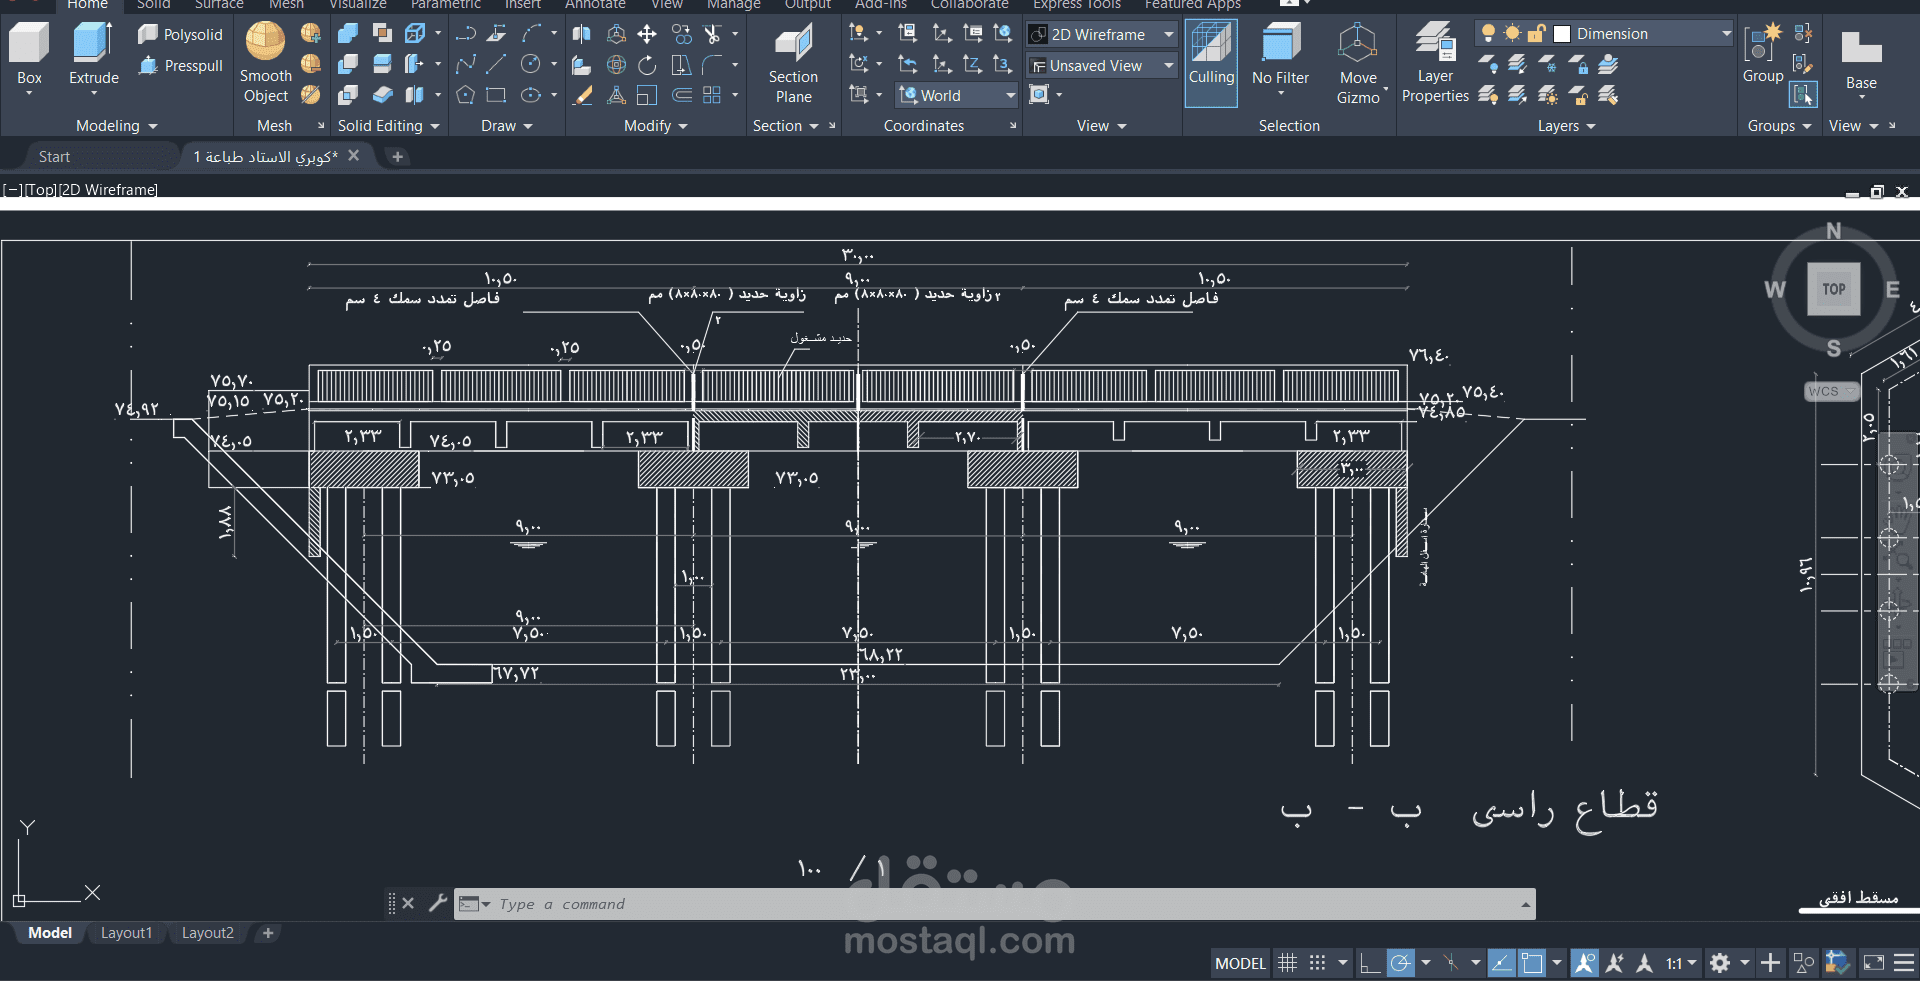Image resolution: width=1920 pixels, height=981 pixels.
Task: Click the [2D Wireframe] viewport label
Action: pos(108,190)
